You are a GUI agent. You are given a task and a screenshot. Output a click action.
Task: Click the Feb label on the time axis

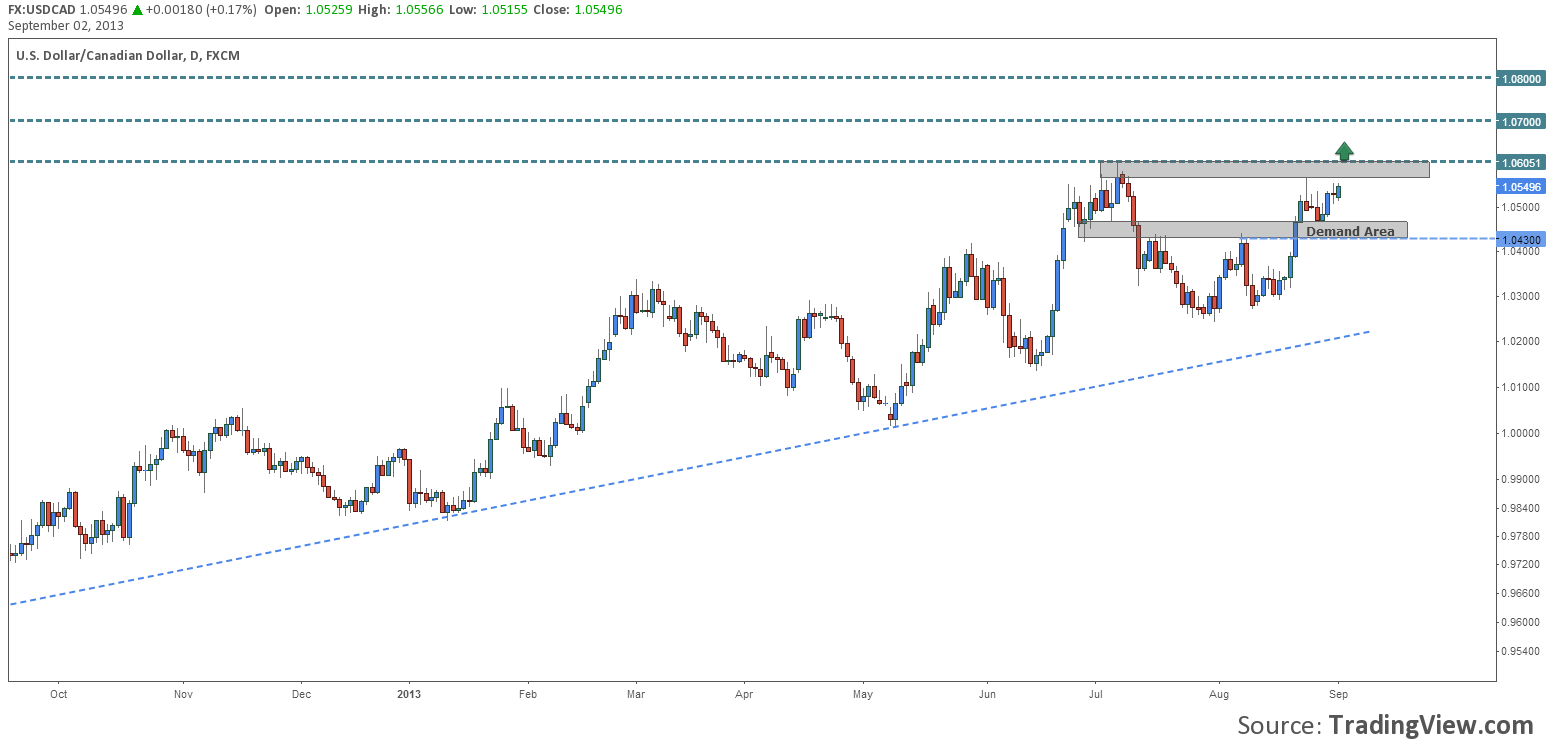coord(528,693)
